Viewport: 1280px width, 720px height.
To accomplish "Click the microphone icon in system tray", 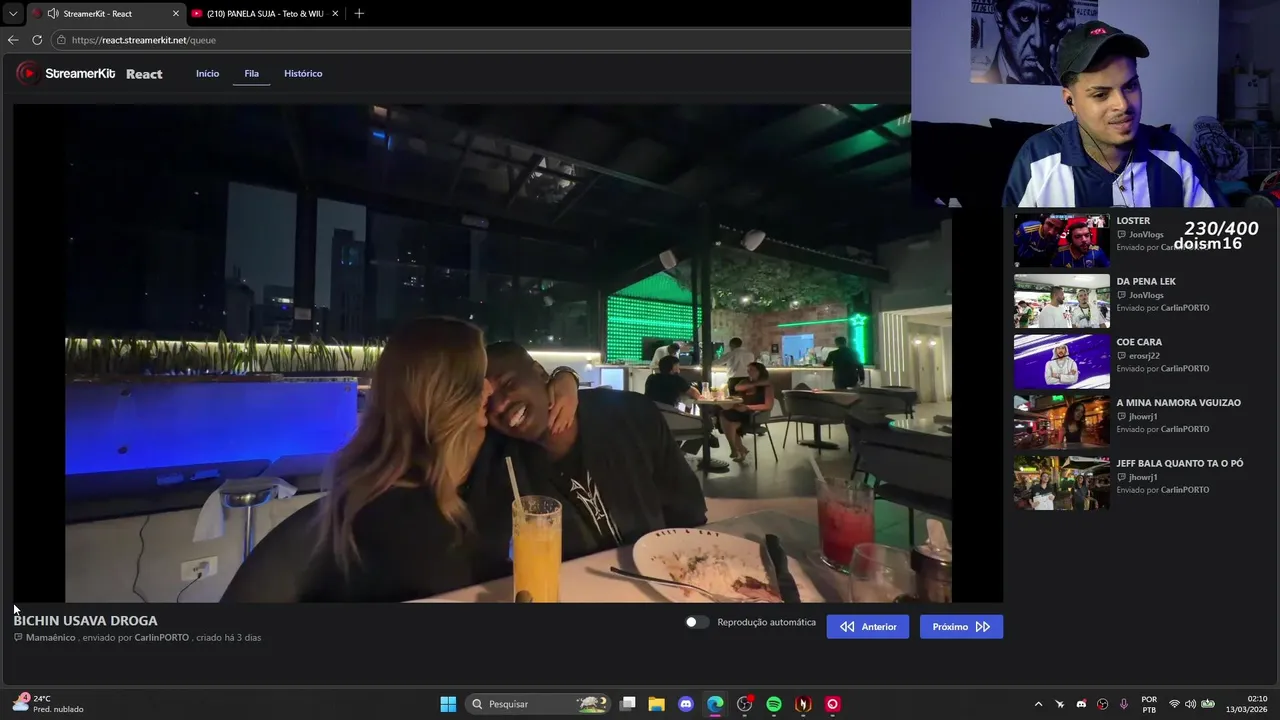I will pyautogui.click(x=1124, y=704).
